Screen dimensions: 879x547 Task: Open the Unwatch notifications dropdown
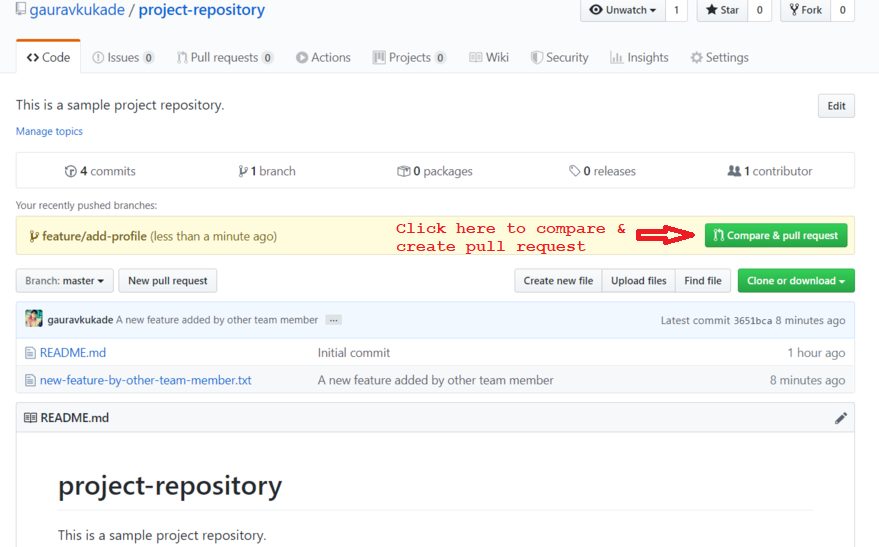(x=622, y=10)
